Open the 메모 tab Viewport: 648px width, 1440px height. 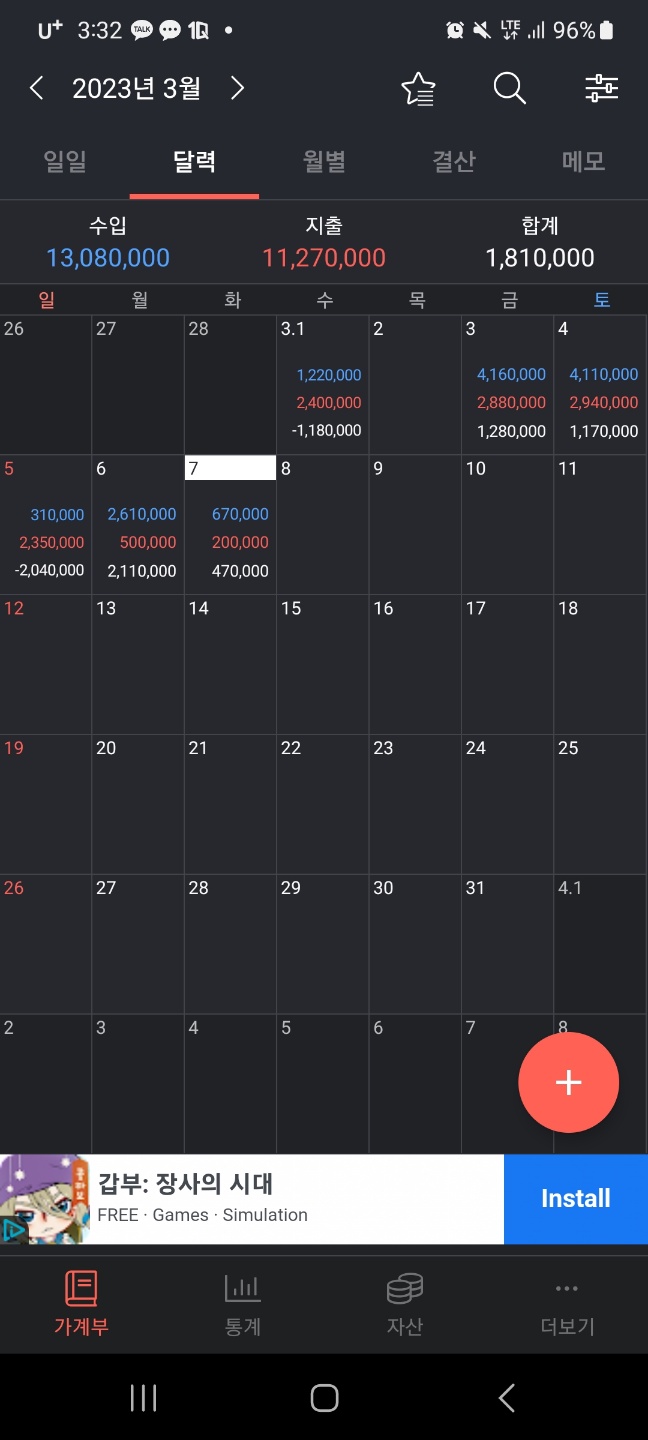[x=584, y=161]
